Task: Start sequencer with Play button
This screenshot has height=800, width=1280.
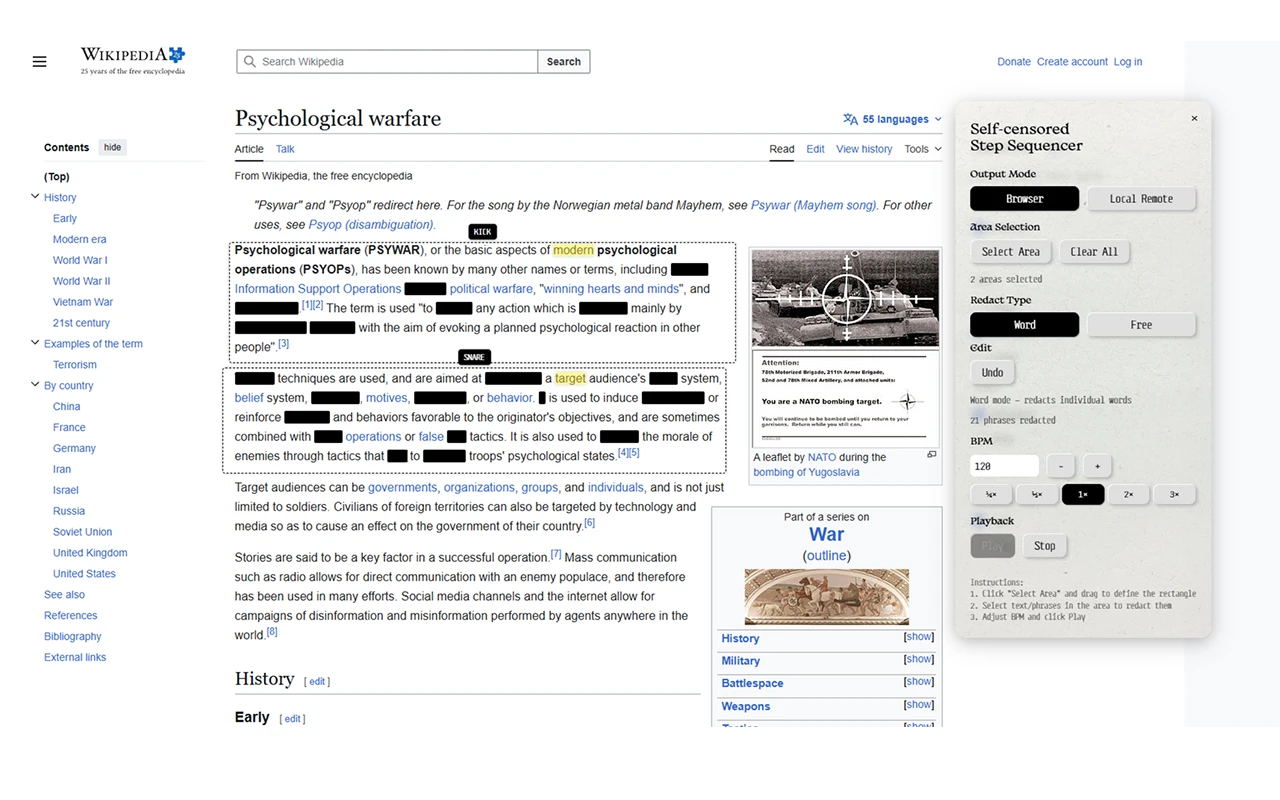Action: (992, 546)
